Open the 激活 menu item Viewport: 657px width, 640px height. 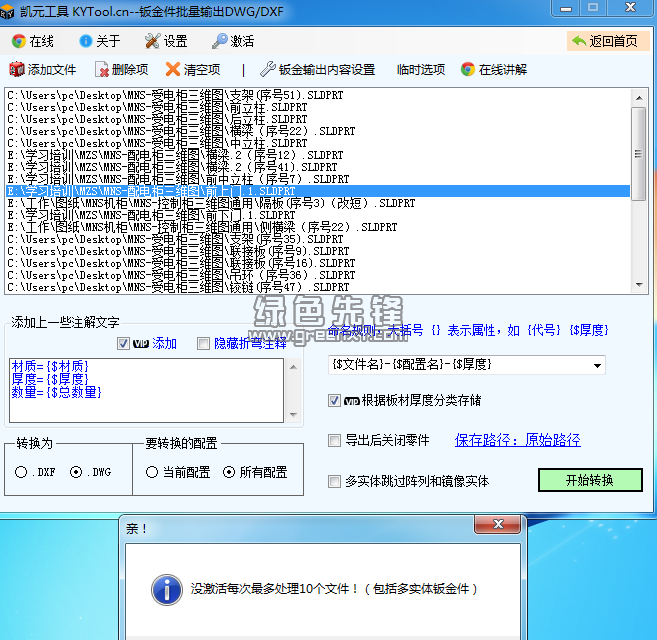pos(233,41)
